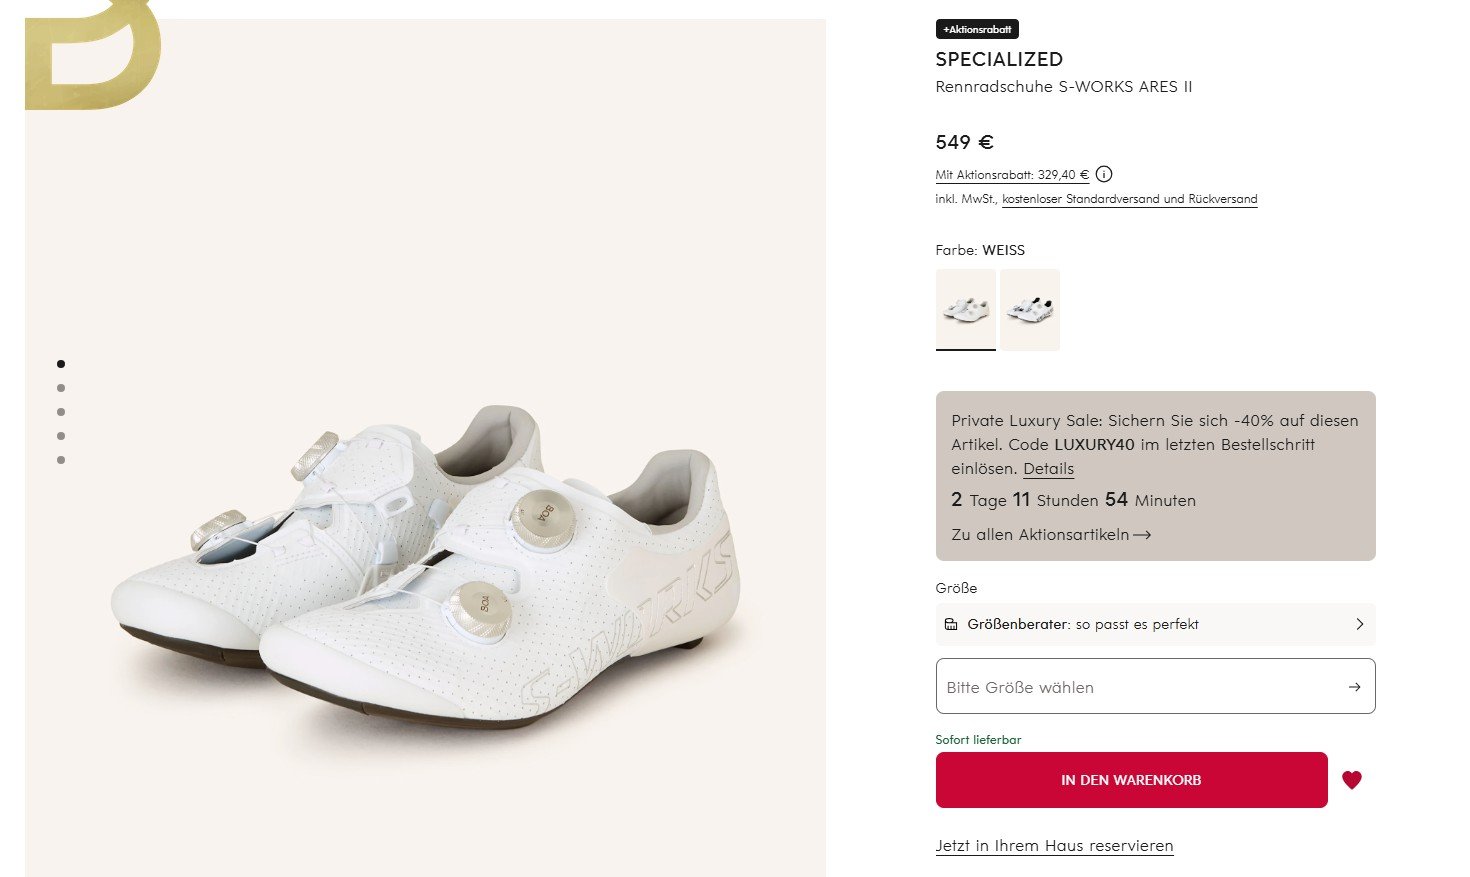This screenshot has height=877, width=1470.
Task: Click the arrow after Zu allen Aktionsartikeln
Action: pos(1142,535)
